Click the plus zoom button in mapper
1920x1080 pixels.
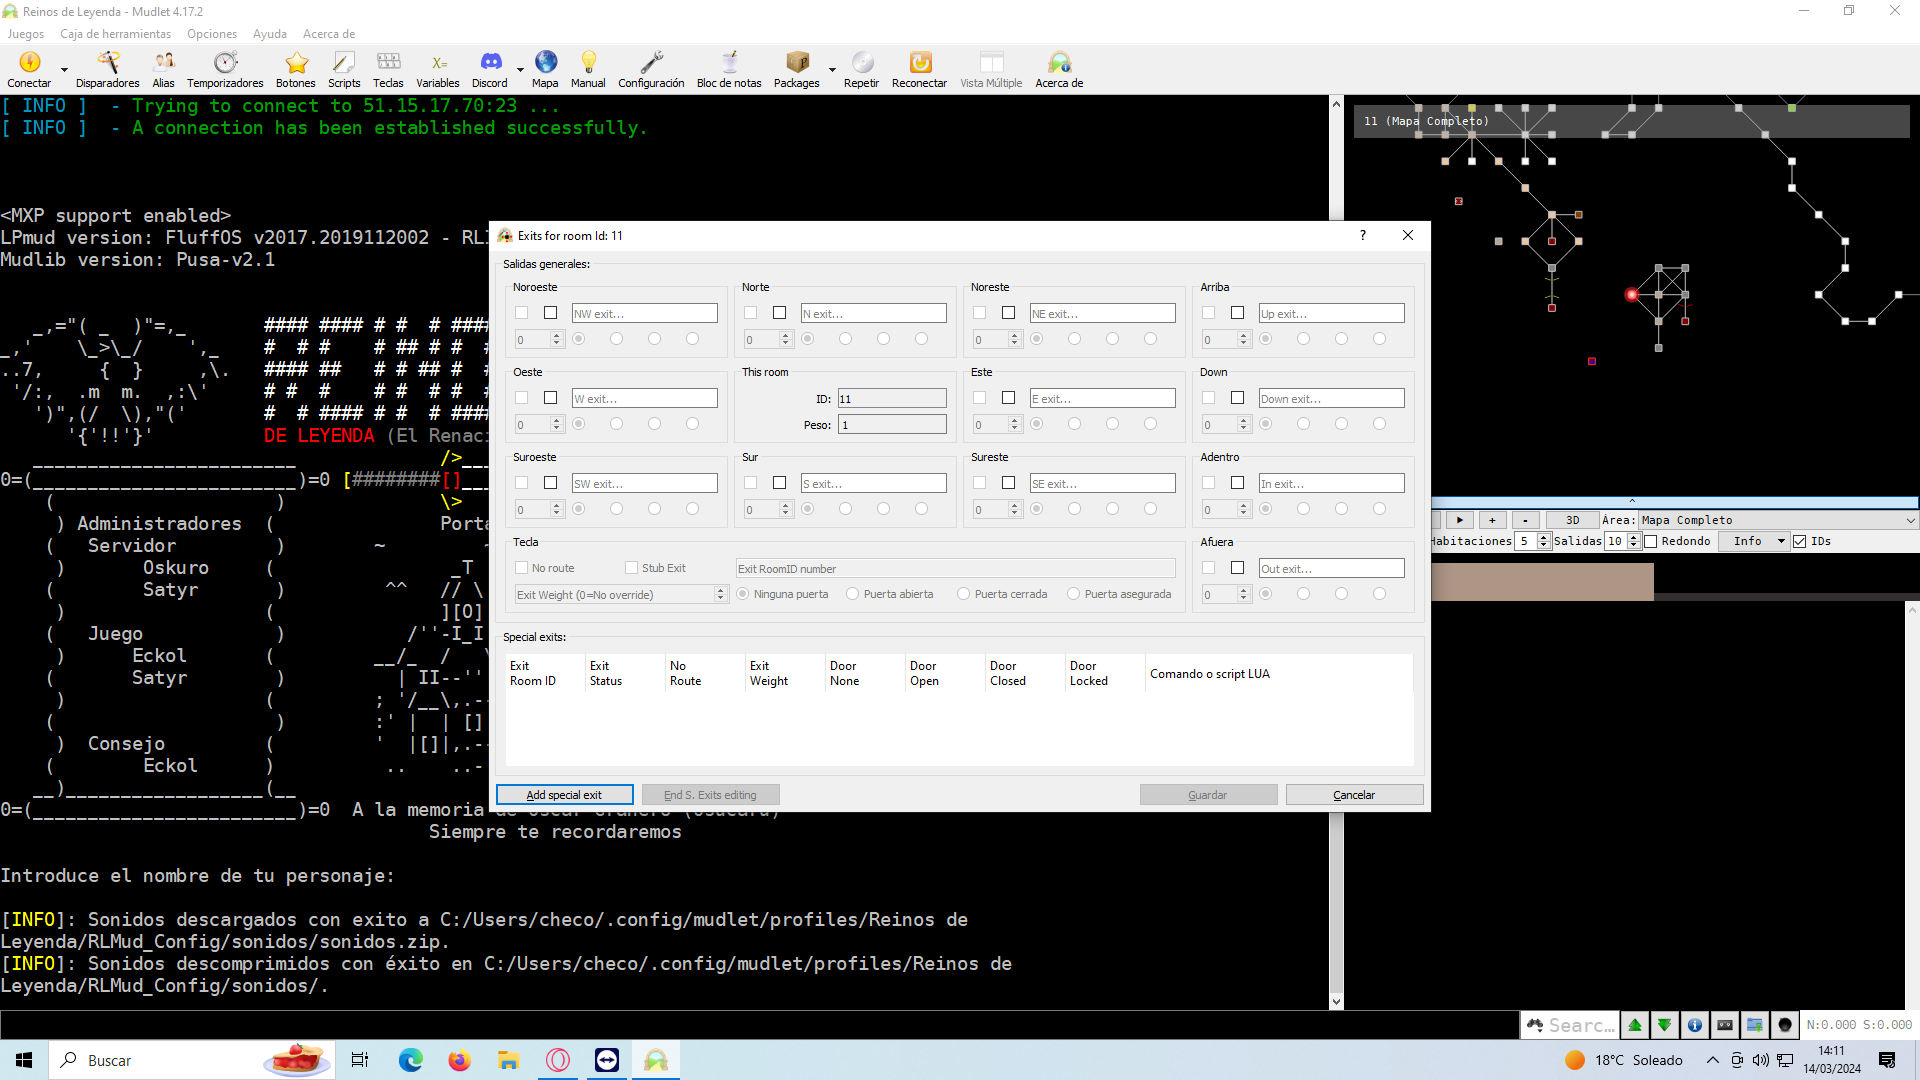pyautogui.click(x=1492, y=520)
